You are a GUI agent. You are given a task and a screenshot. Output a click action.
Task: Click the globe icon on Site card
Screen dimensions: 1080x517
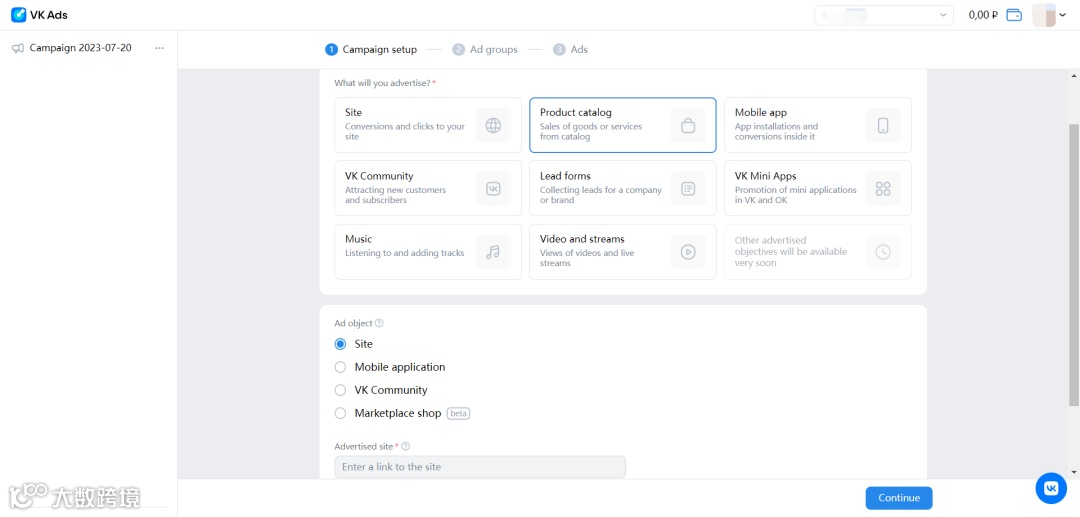point(493,125)
